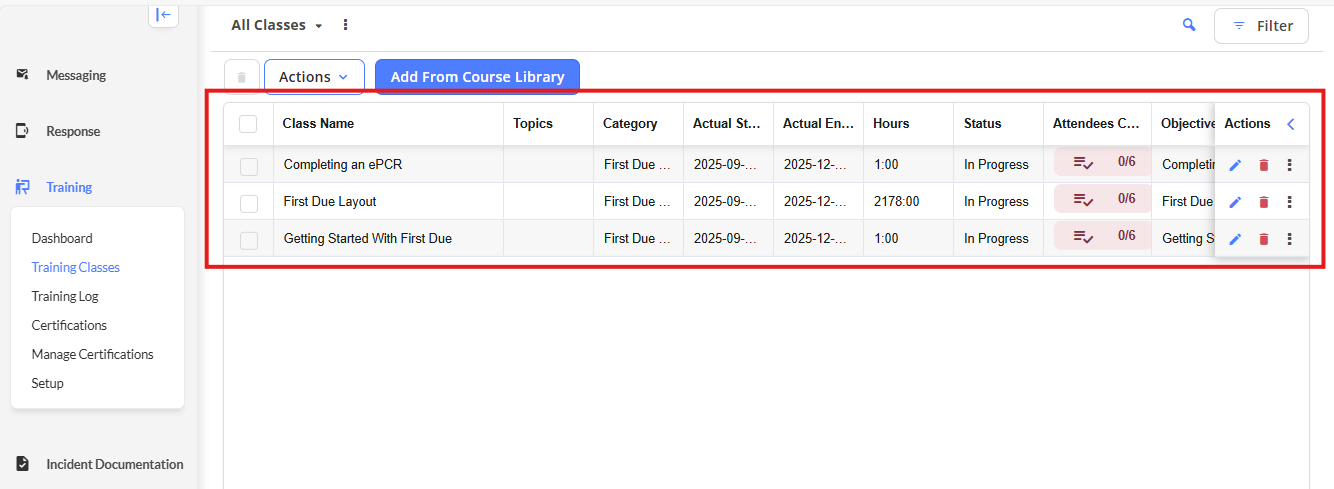Click the trash icon beside Actions dropdown
The image size is (1334, 489).
click(x=241, y=77)
